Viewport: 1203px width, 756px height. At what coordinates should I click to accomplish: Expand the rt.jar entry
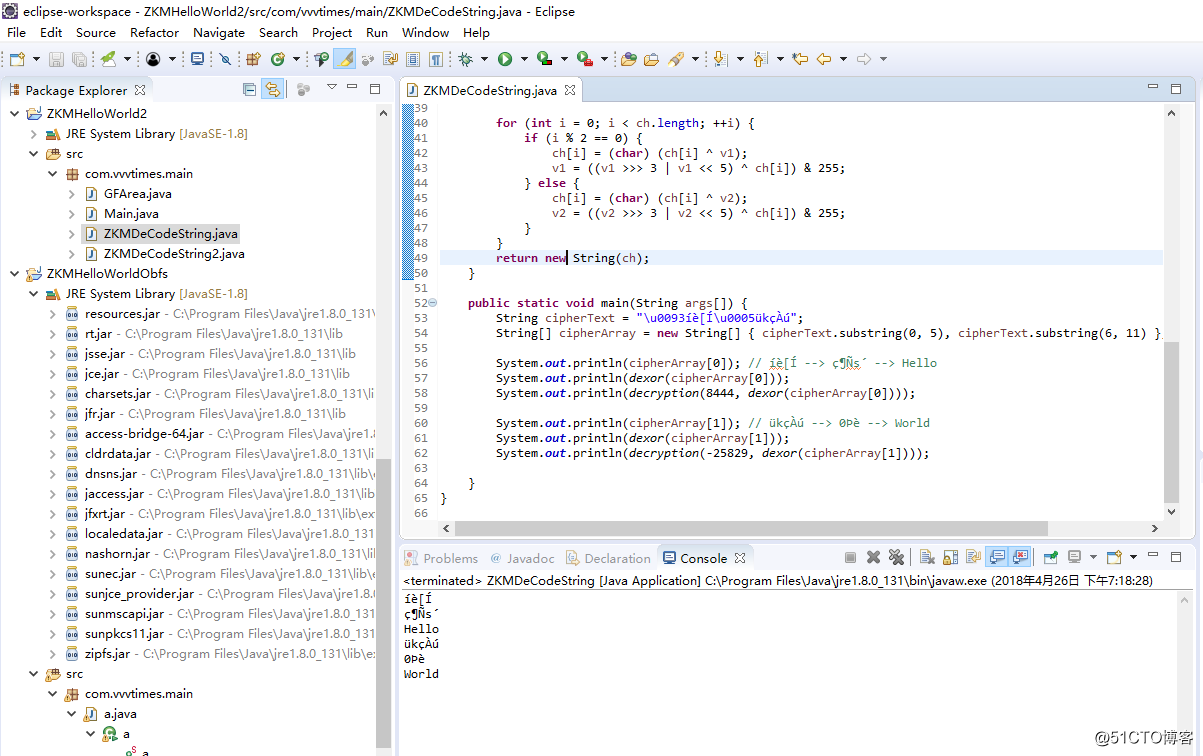point(52,334)
